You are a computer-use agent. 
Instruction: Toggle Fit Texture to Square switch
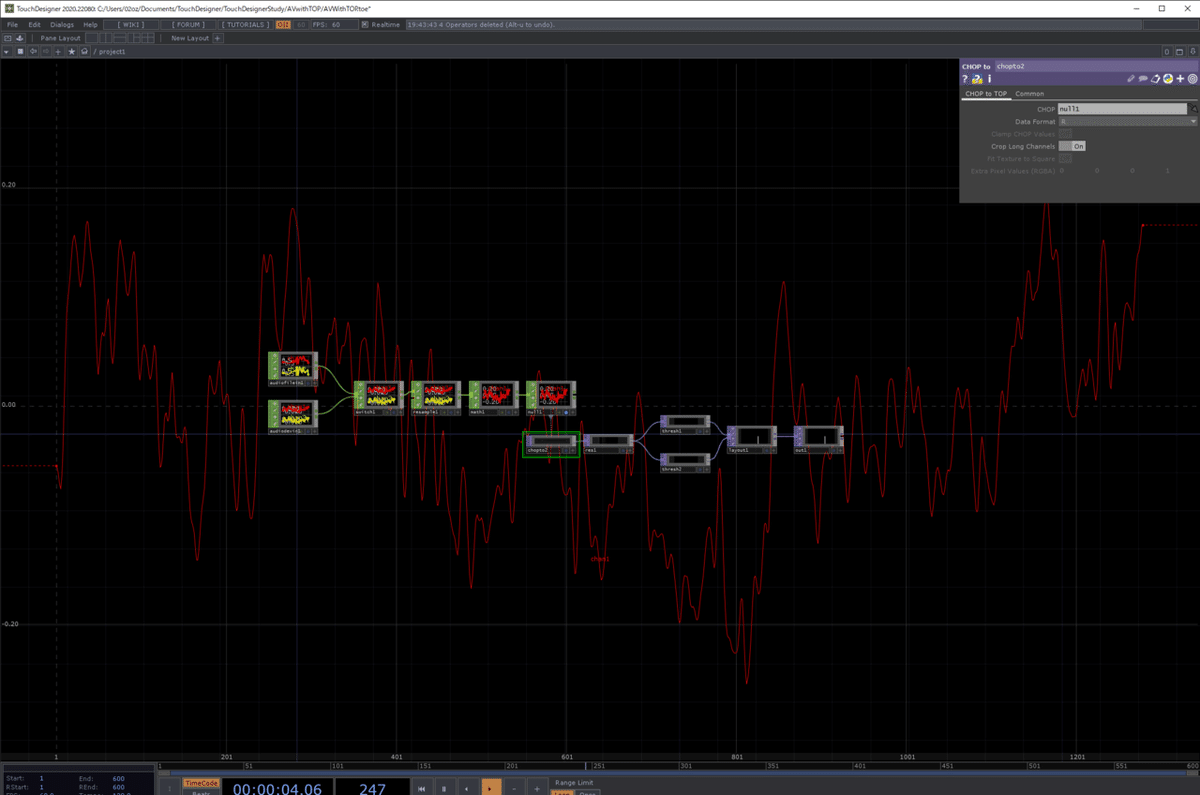coord(1066,158)
